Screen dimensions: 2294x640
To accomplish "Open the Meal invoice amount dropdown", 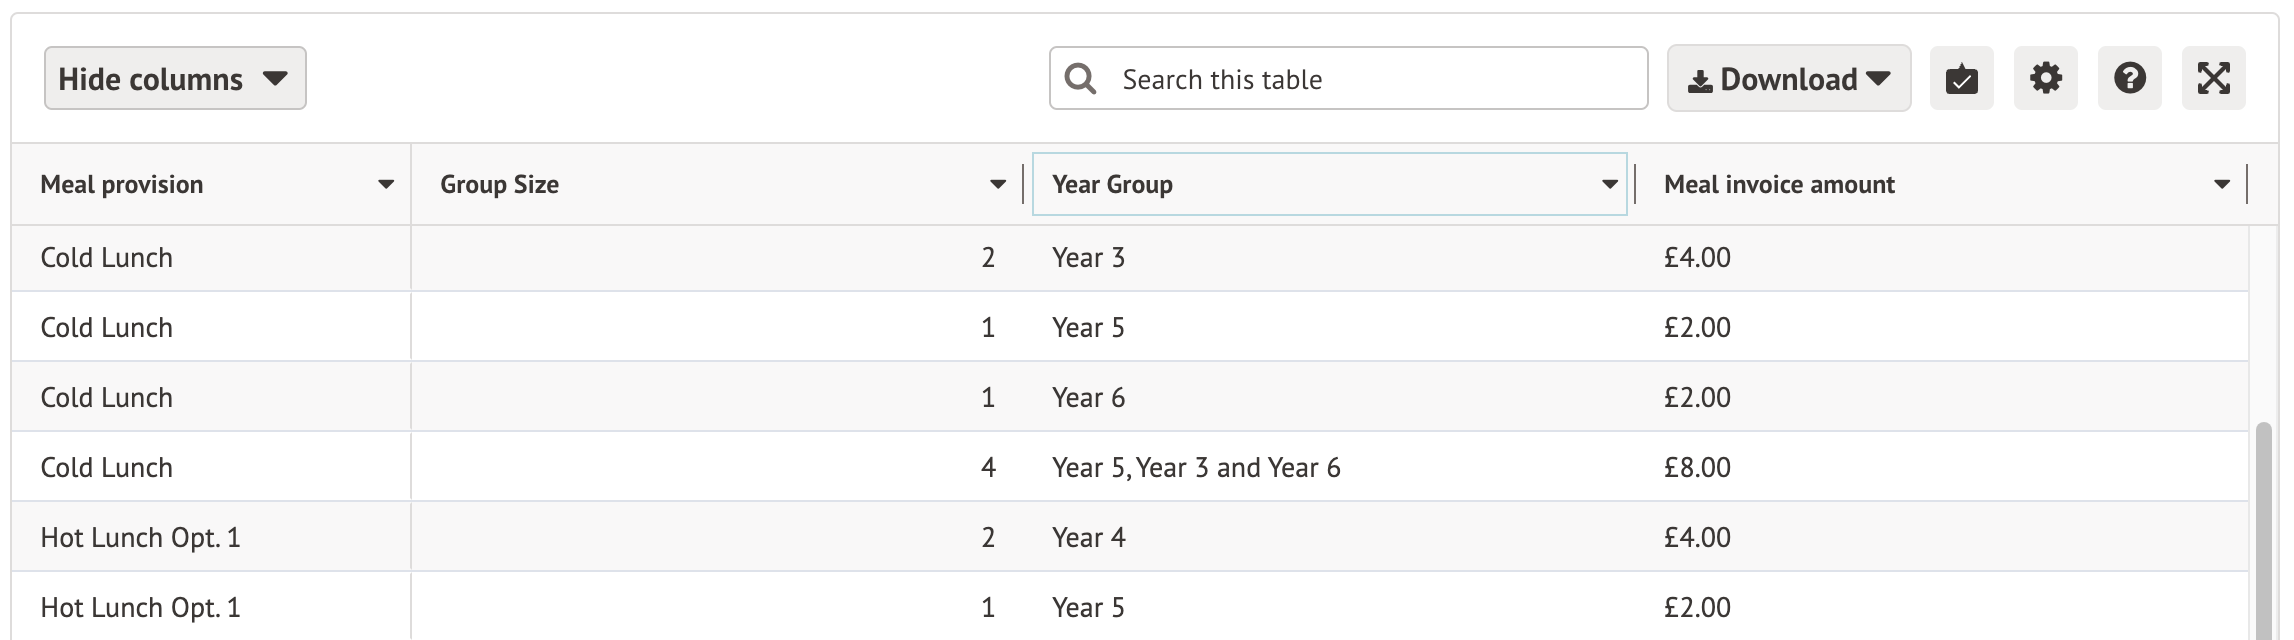I will [2222, 184].
